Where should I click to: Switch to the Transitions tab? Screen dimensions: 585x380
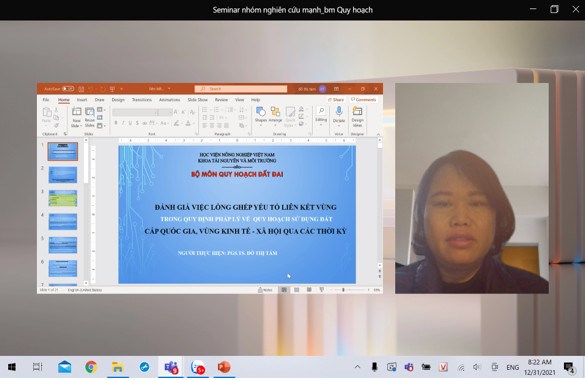(x=142, y=100)
